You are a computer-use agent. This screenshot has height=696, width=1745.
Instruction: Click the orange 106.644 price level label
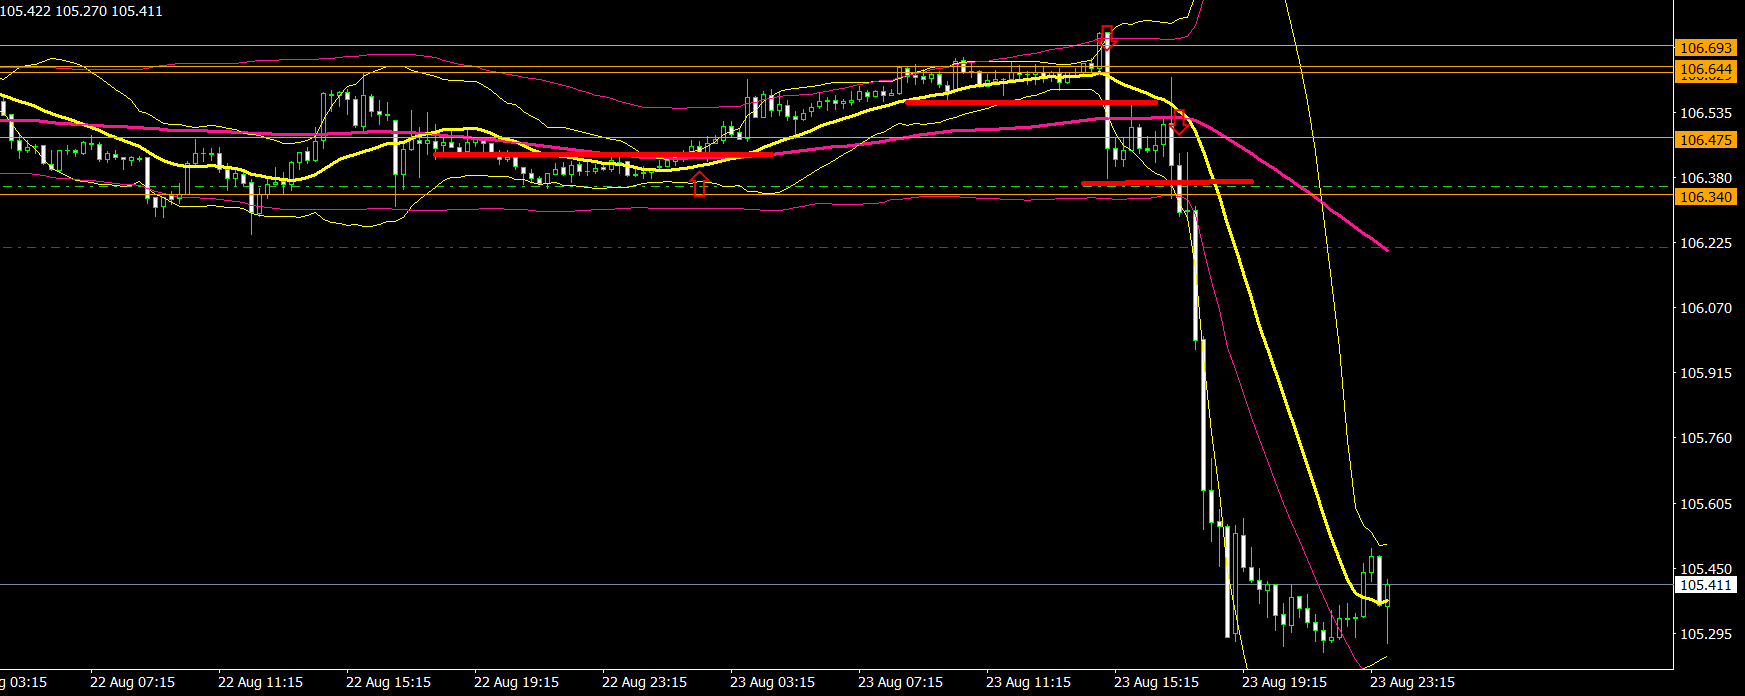point(1706,70)
